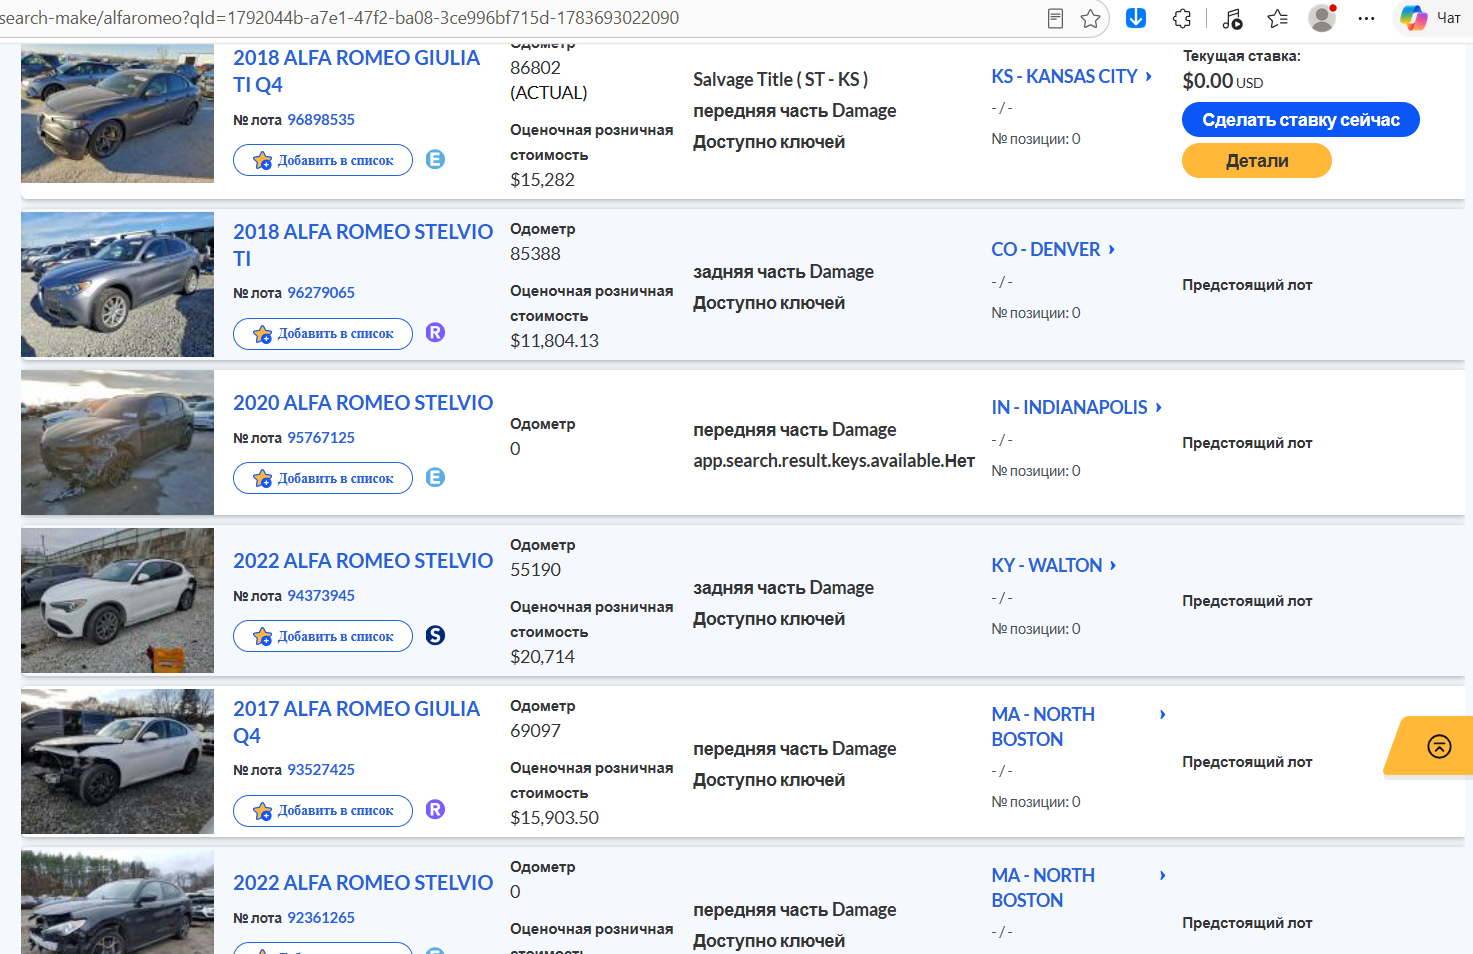
Task: Click the E badge for lot 96898535
Action: coord(435,159)
